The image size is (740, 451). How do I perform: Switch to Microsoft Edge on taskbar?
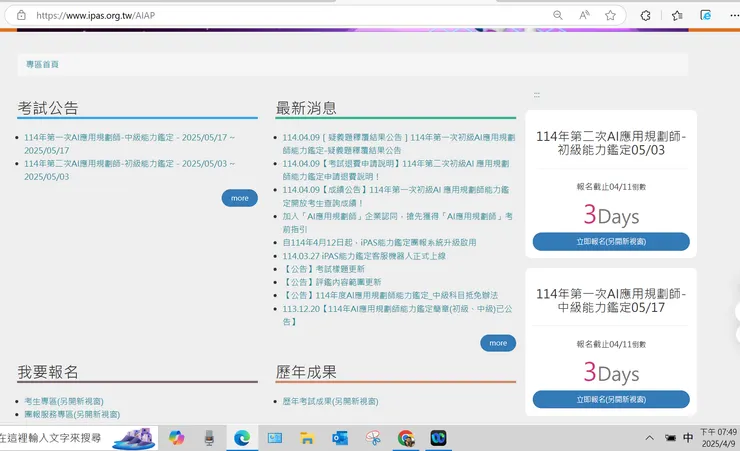242,438
